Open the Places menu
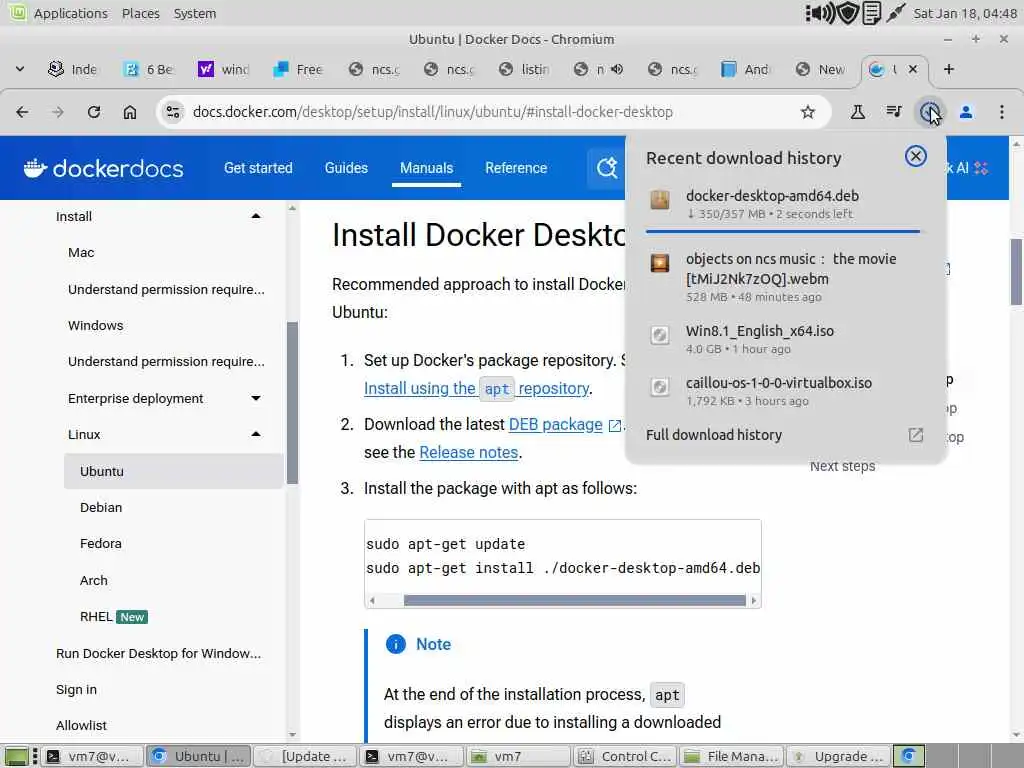This screenshot has width=1024, height=768. (x=140, y=13)
